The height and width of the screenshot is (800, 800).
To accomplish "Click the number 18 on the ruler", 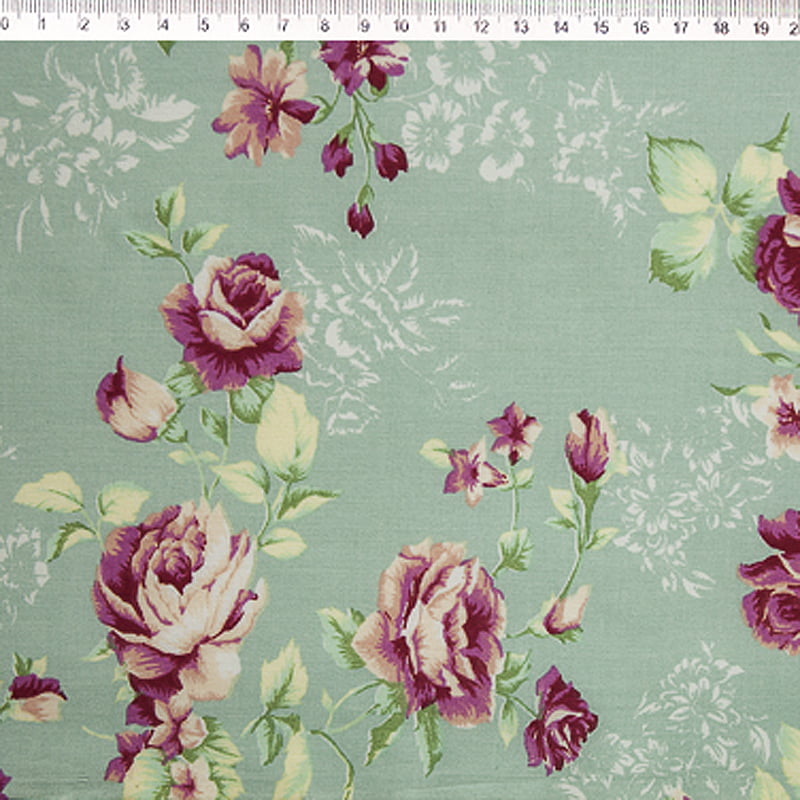I will pos(721,28).
